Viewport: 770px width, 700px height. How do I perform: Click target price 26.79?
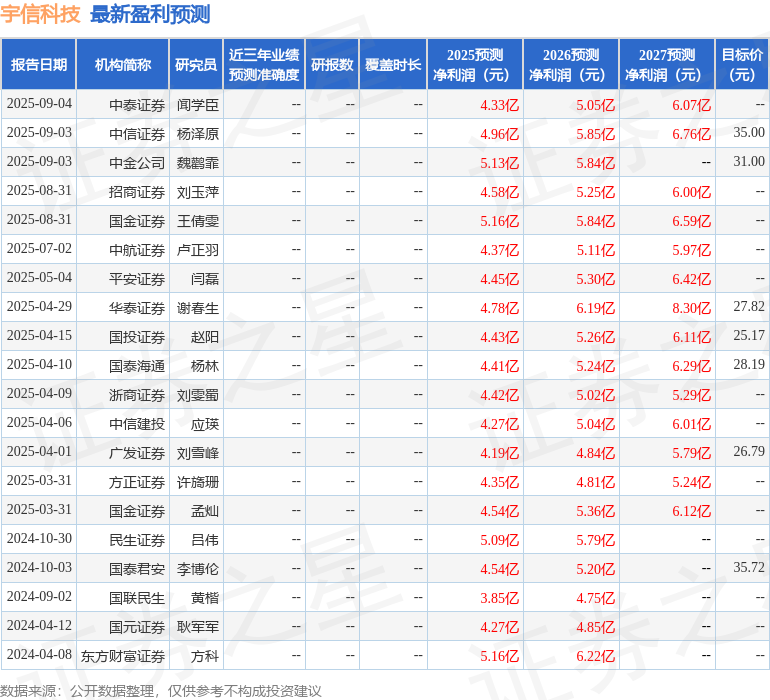(749, 451)
